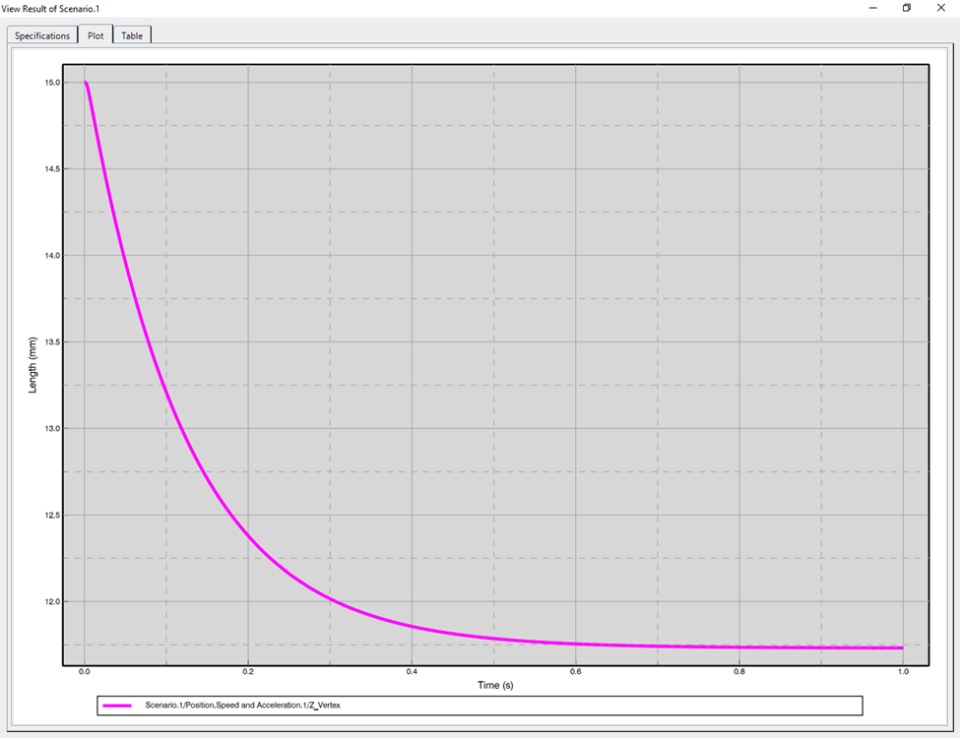960x738 pixels.
Task: Click the Length (mm) axis label
Action: 32,365
